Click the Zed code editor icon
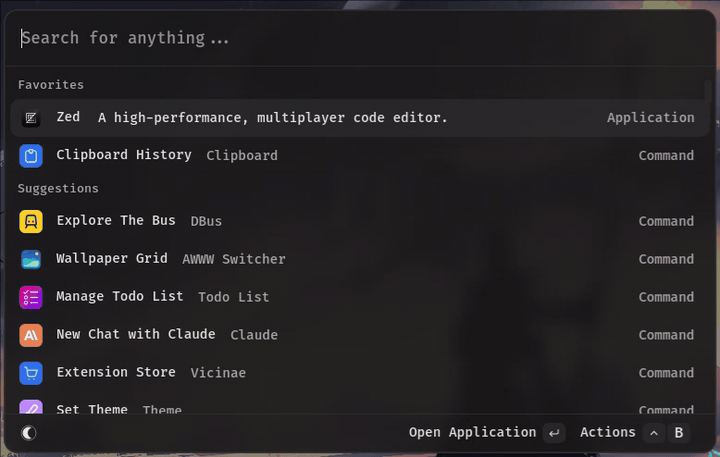Screen dimensions: 720x457 31,118
